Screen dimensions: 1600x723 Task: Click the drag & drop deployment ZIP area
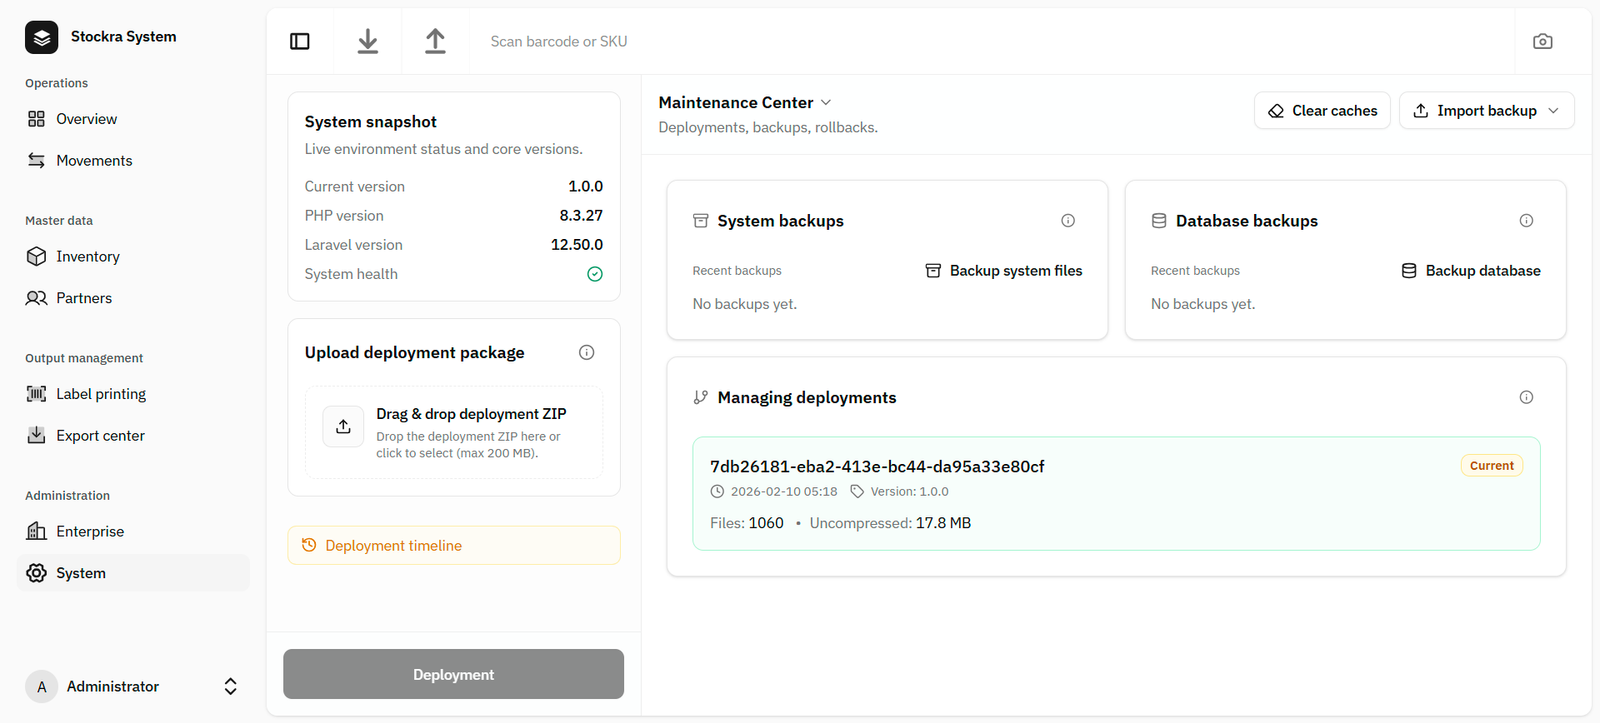click(454, 432)
